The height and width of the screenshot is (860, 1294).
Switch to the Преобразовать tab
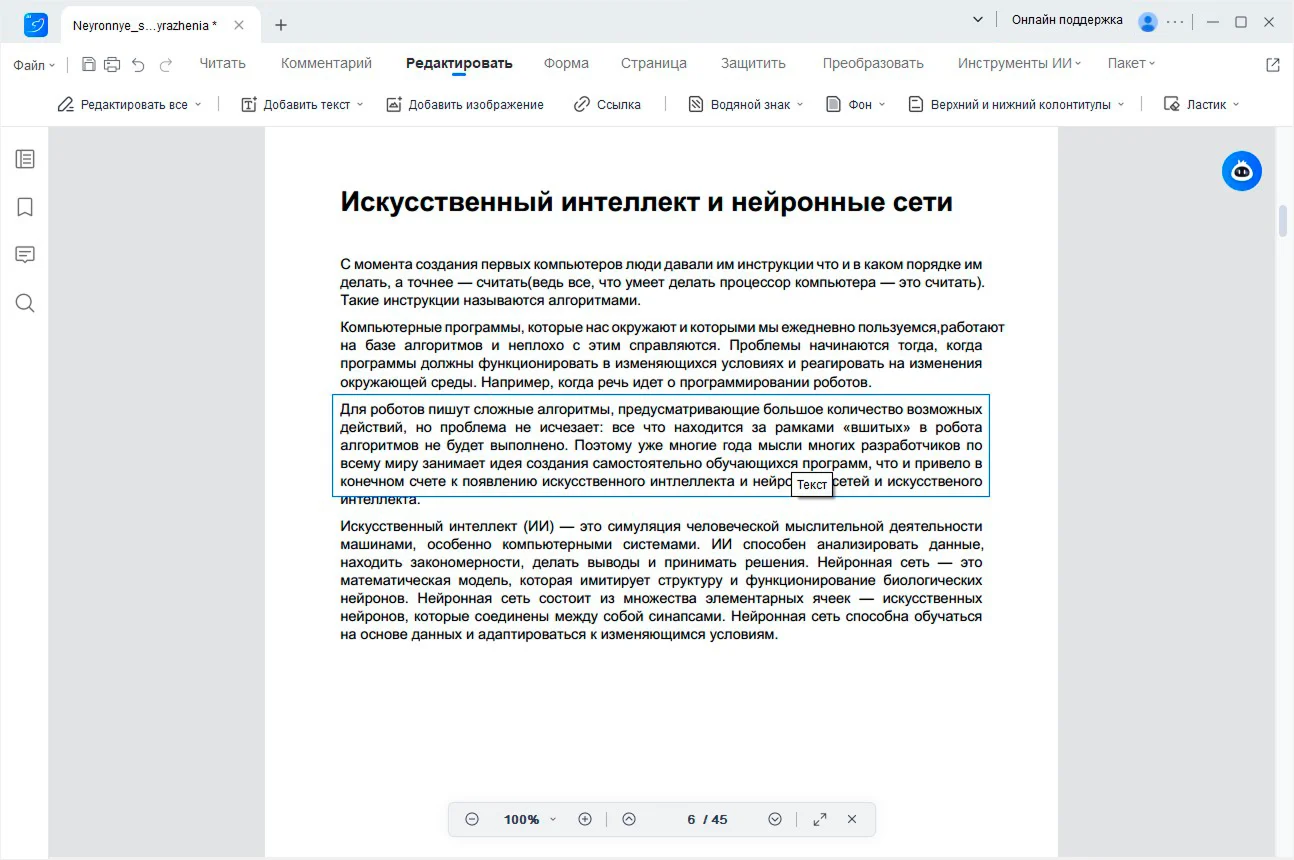pos(873,63)
